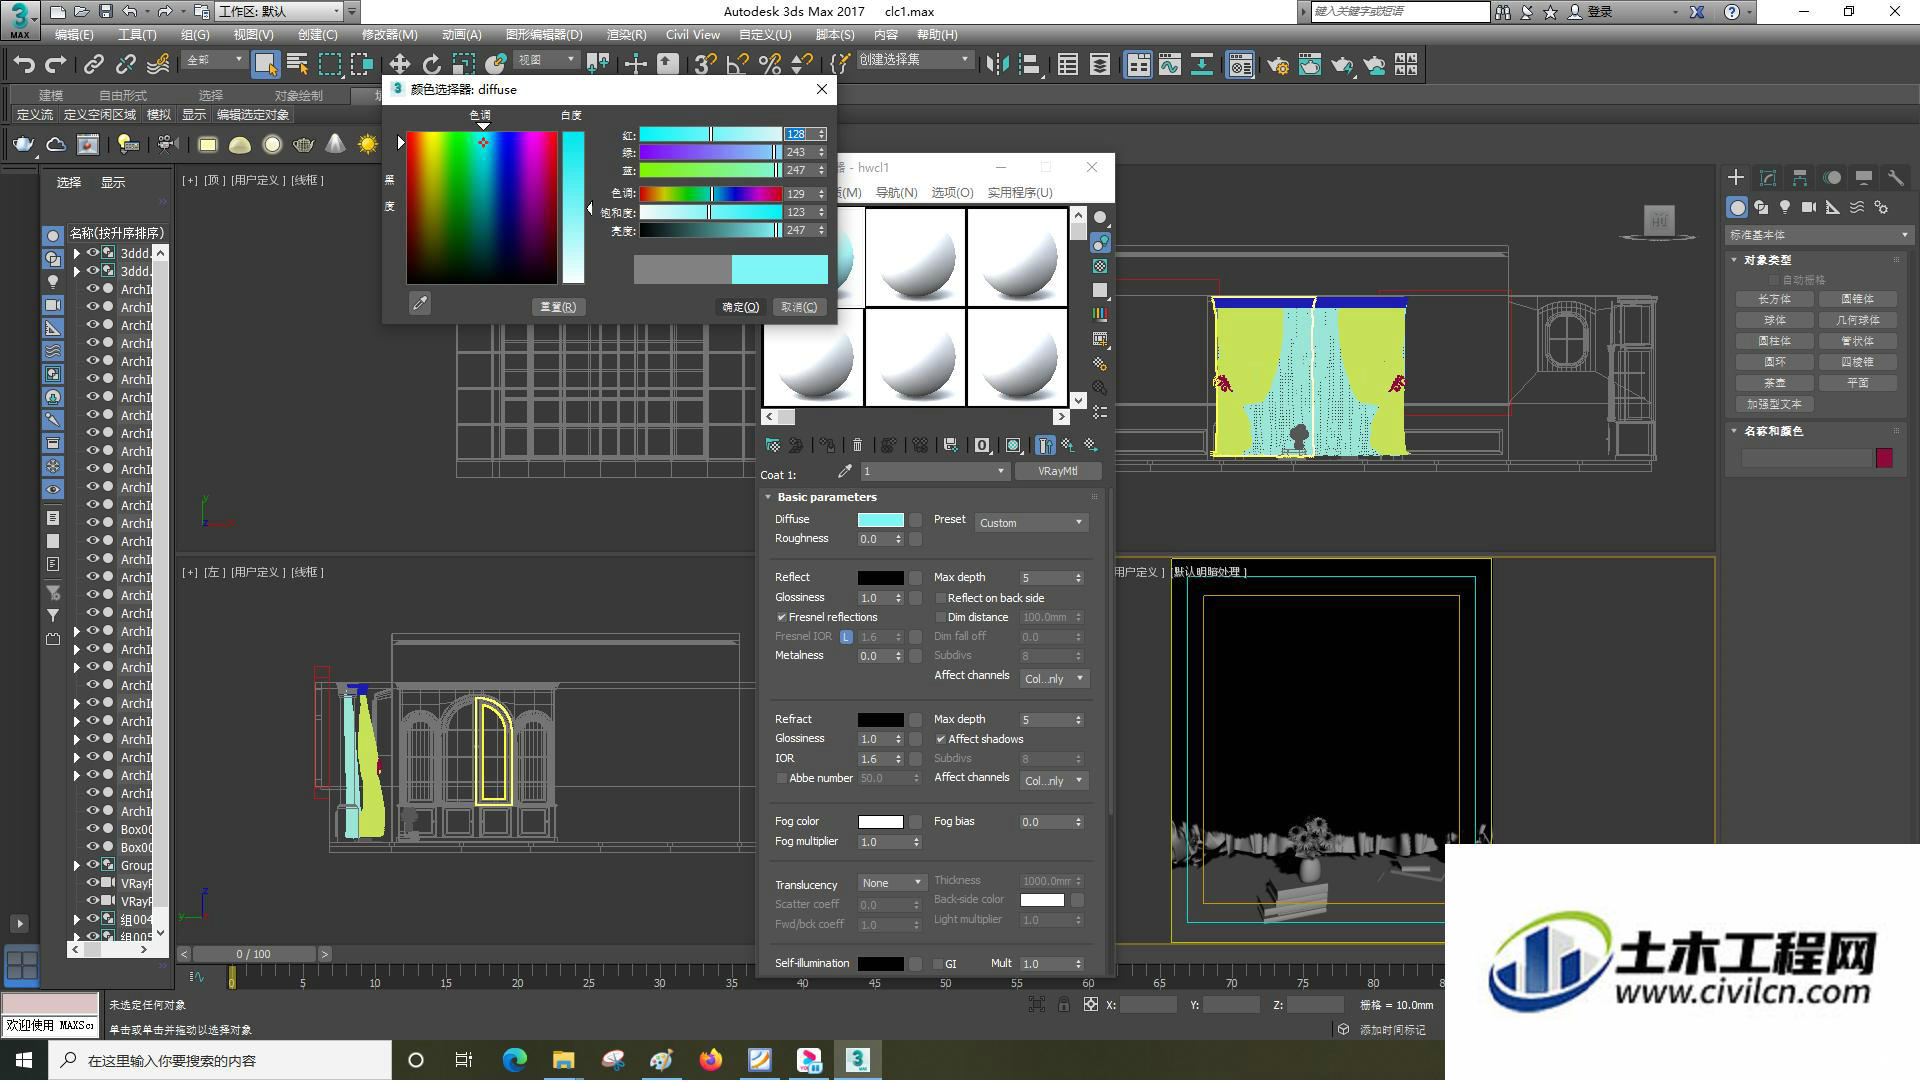Image resolution: width=1920 pixels, height=1082 pixels.
Task: Open the 渲染(R) menu
Action: [626, 34]
